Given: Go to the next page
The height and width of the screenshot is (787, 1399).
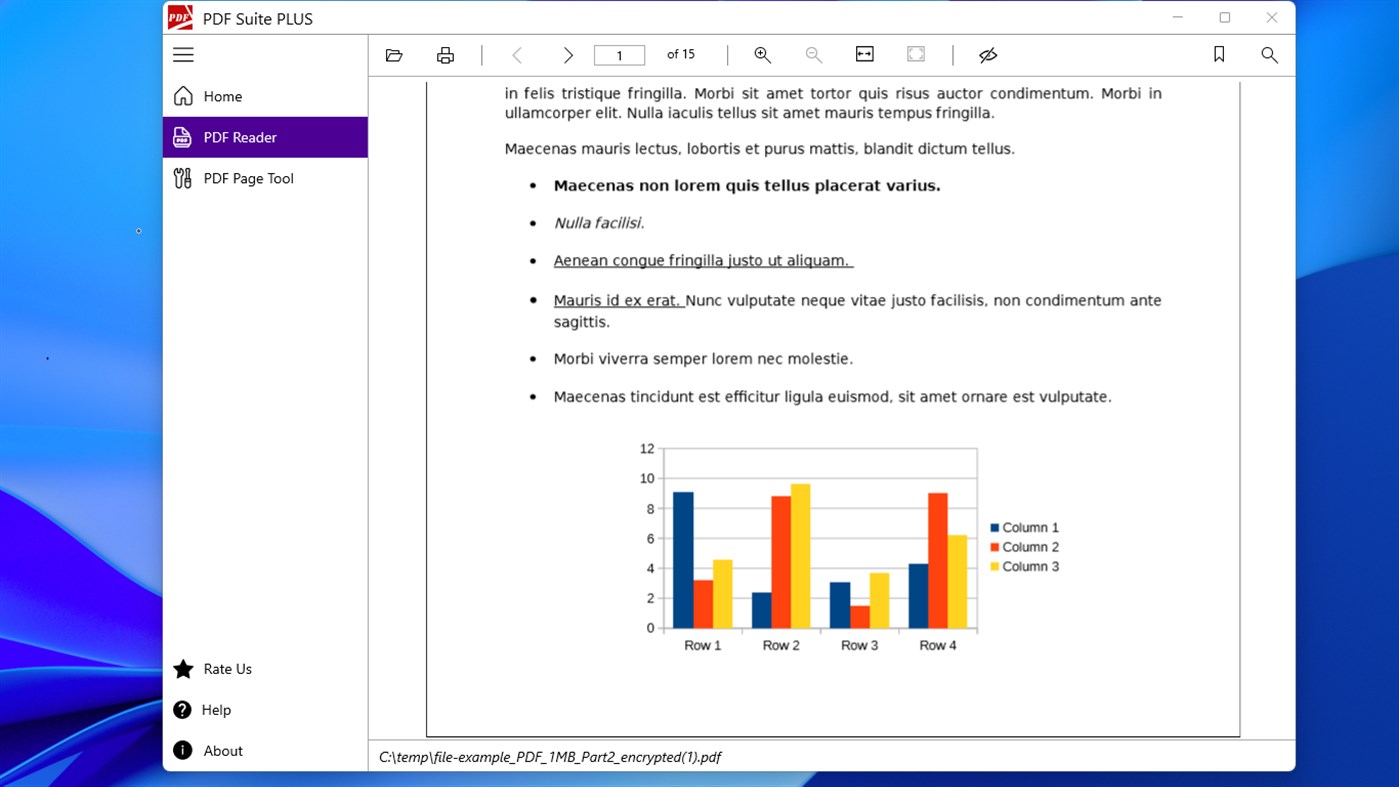Looking at the screenshot, I should click(567, 55).
